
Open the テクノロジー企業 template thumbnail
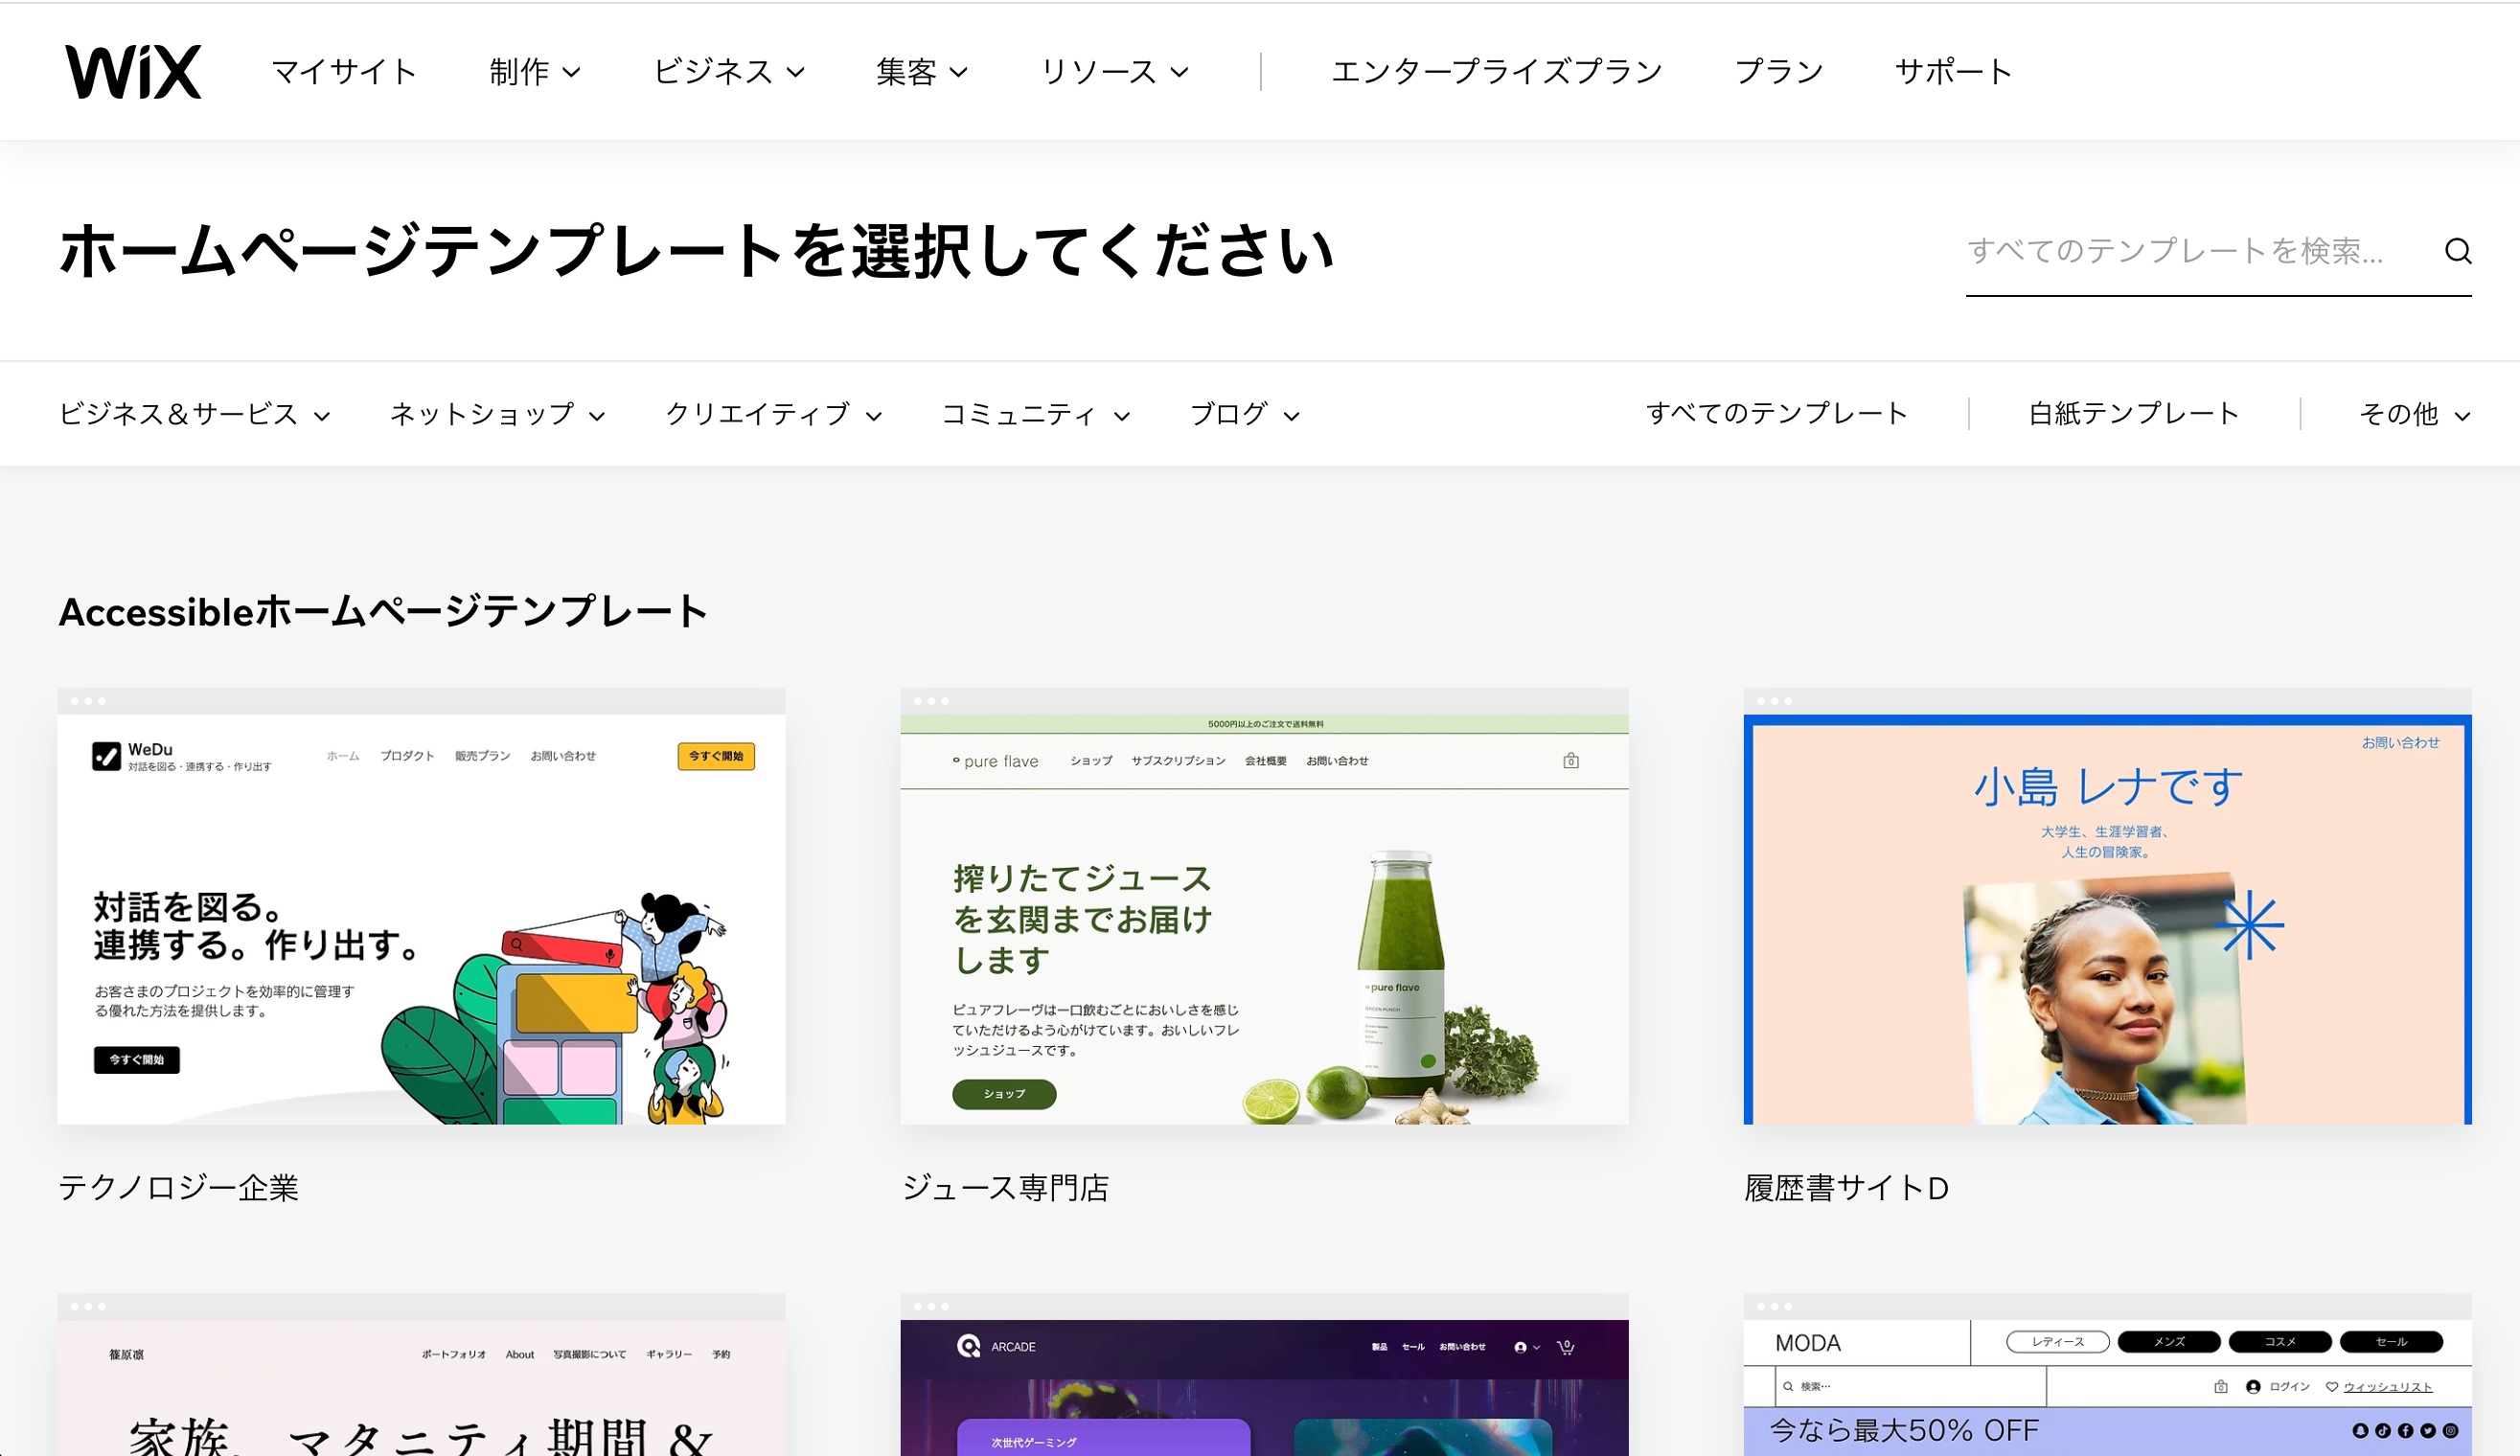(421, 906)
